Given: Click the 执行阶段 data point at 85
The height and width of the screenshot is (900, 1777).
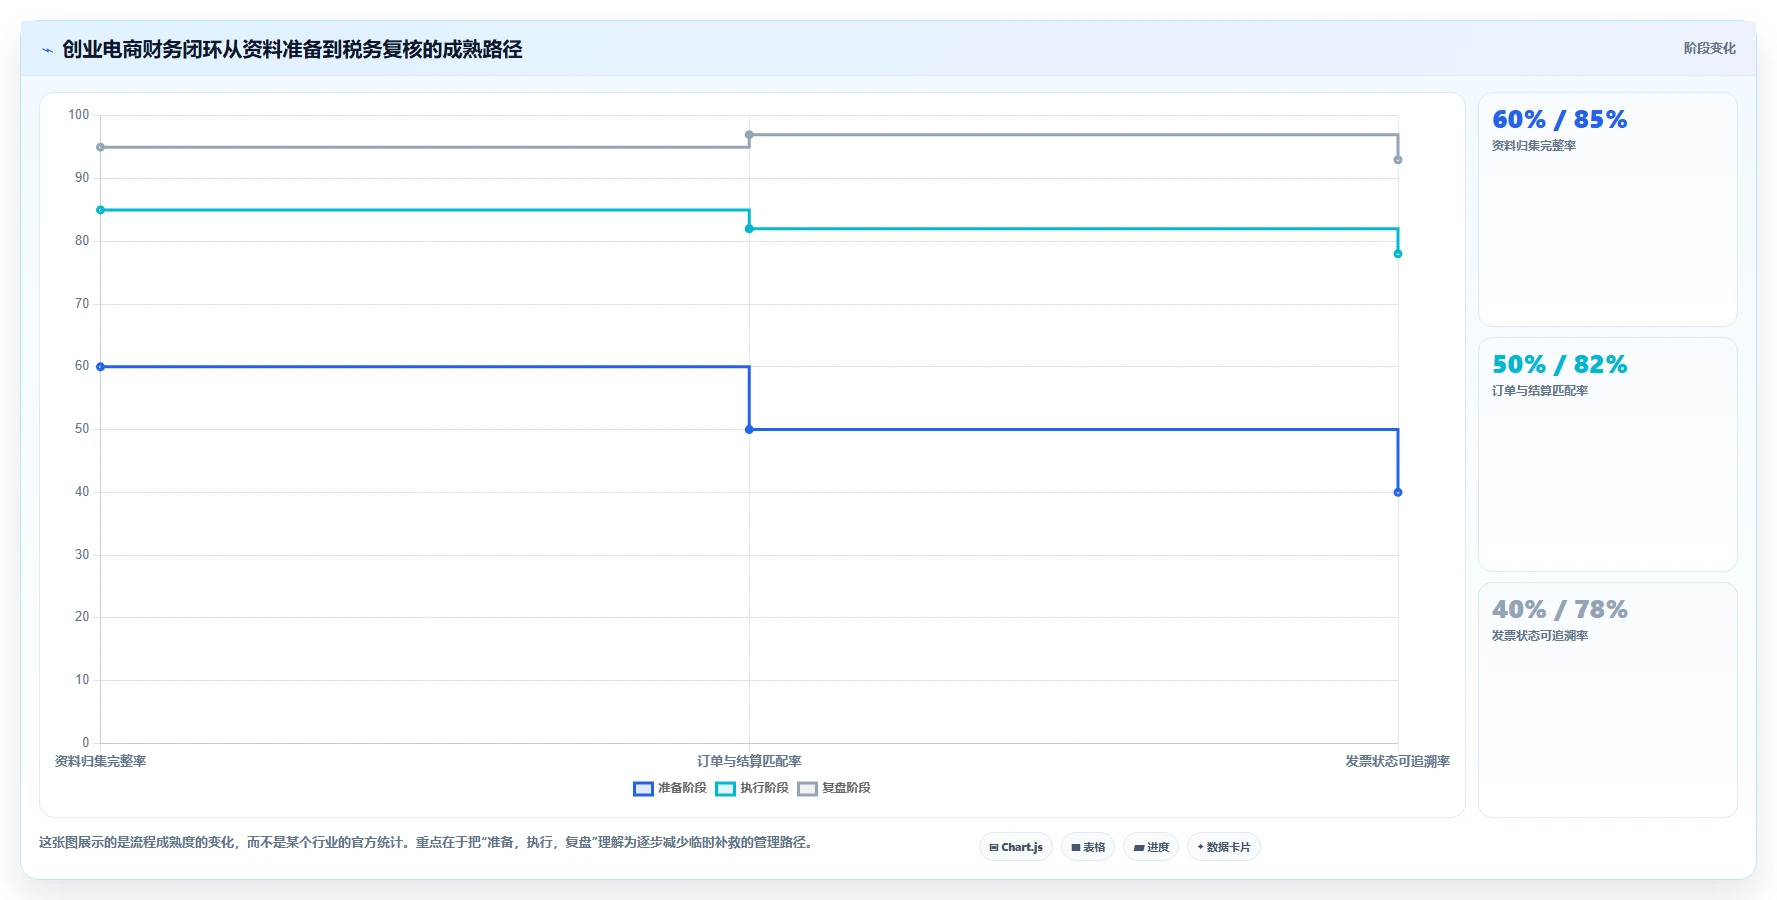Looking at the screenshot, I should pyautogui.click(x=100, y=210).
